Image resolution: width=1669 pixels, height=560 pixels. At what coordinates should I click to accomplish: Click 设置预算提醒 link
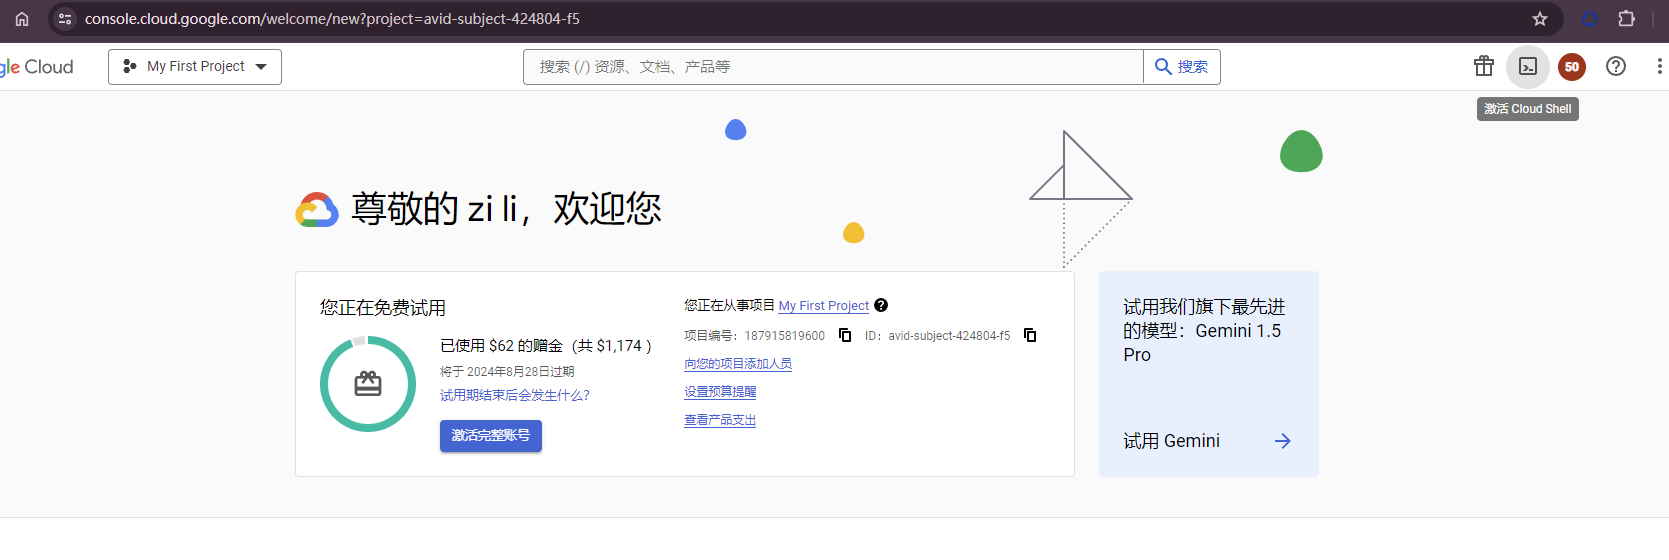pyautogui.click(x=720, y=392)
